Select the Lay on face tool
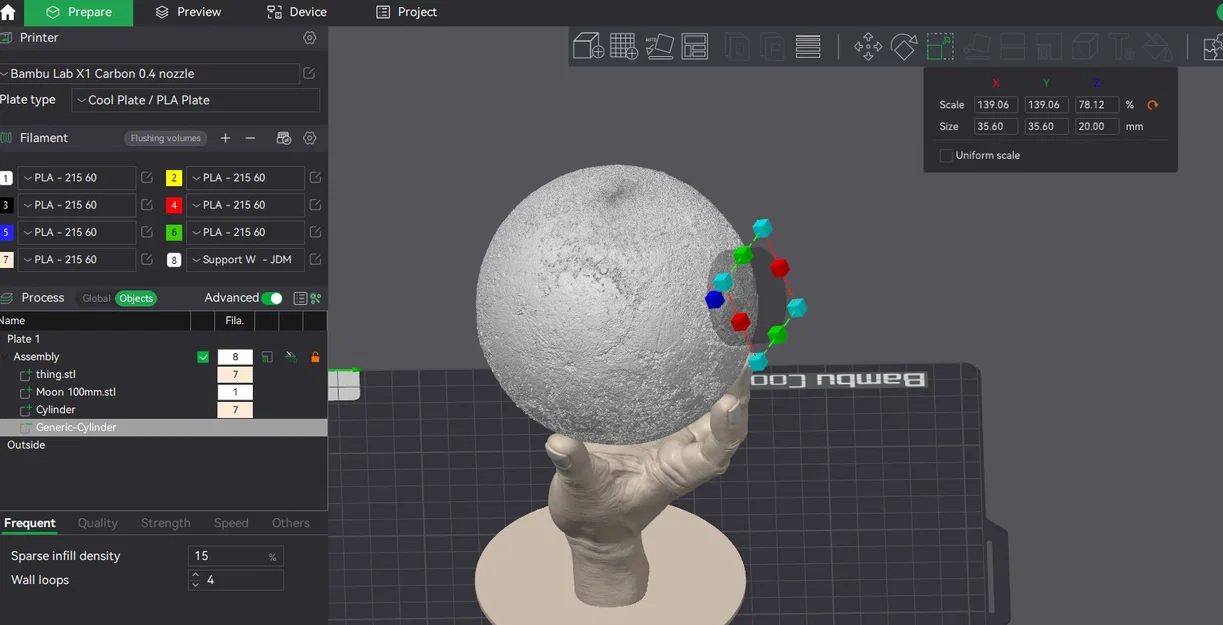 [976, 46]
